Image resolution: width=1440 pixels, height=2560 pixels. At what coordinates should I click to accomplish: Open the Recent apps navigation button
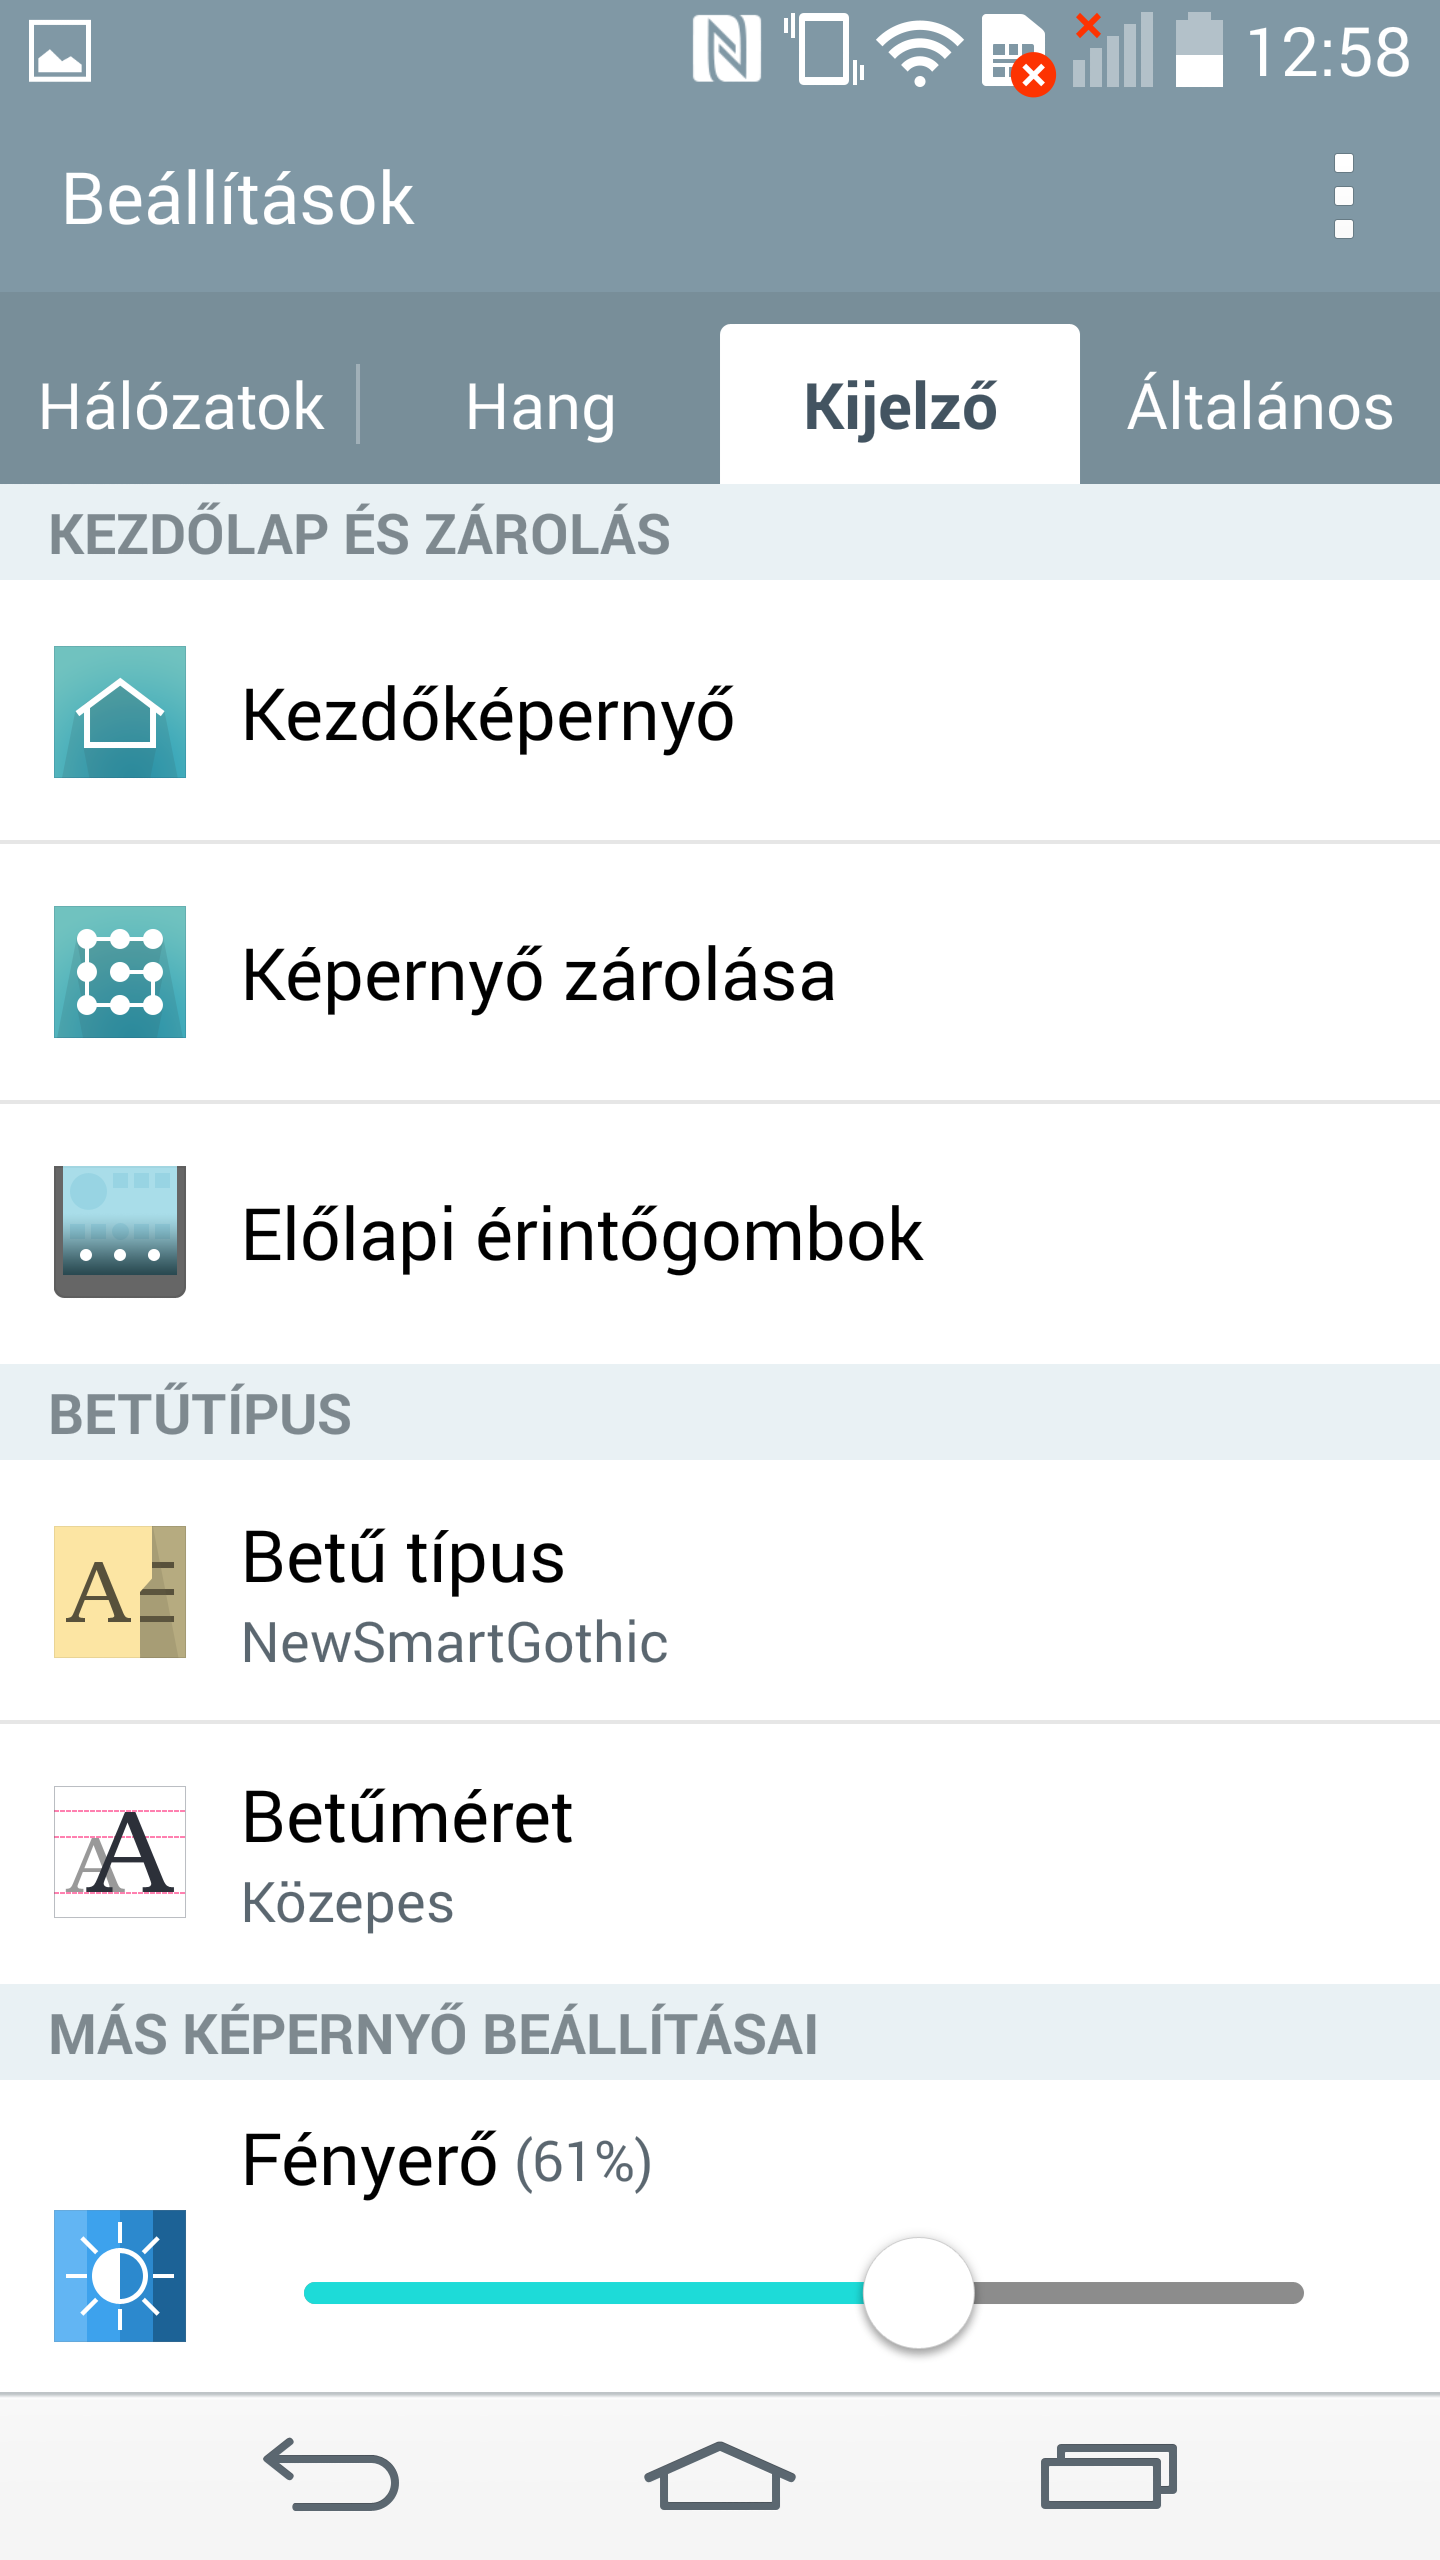1108,2476
